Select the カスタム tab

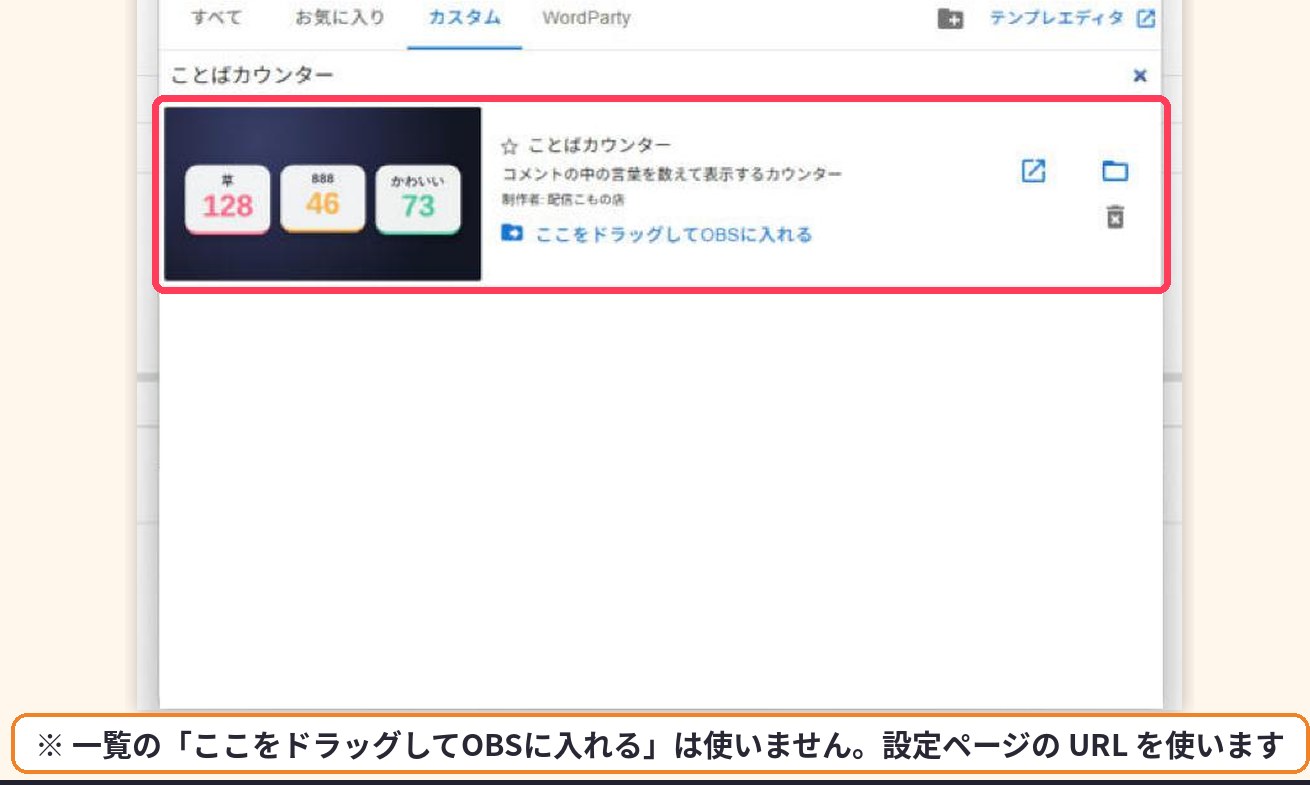pyautogui.click(x=464, y=18)
